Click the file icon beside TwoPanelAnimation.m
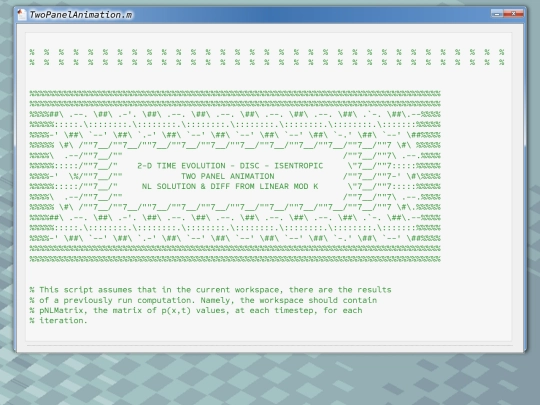Screen dimensions: 540x405 pos(21,14)
